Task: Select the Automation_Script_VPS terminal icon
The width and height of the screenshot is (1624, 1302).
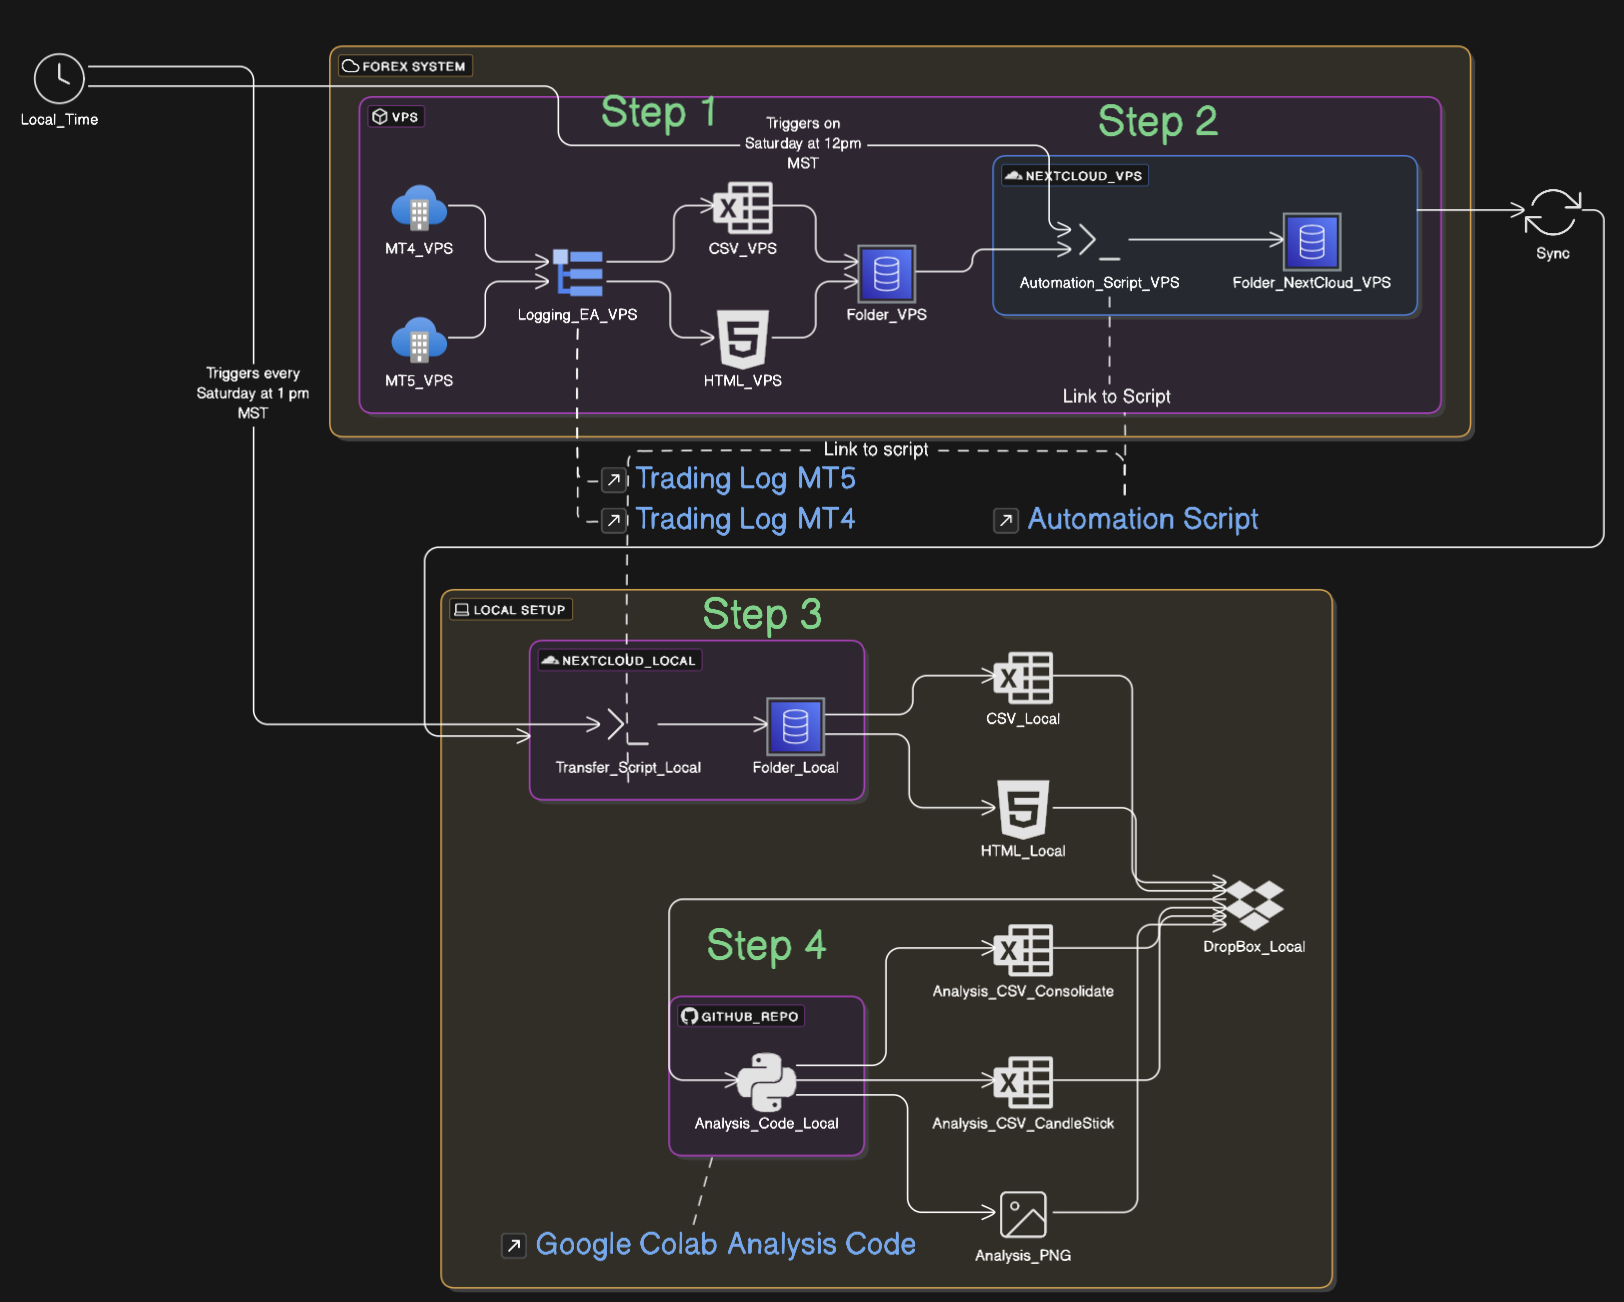Action: pos(1099,241)
